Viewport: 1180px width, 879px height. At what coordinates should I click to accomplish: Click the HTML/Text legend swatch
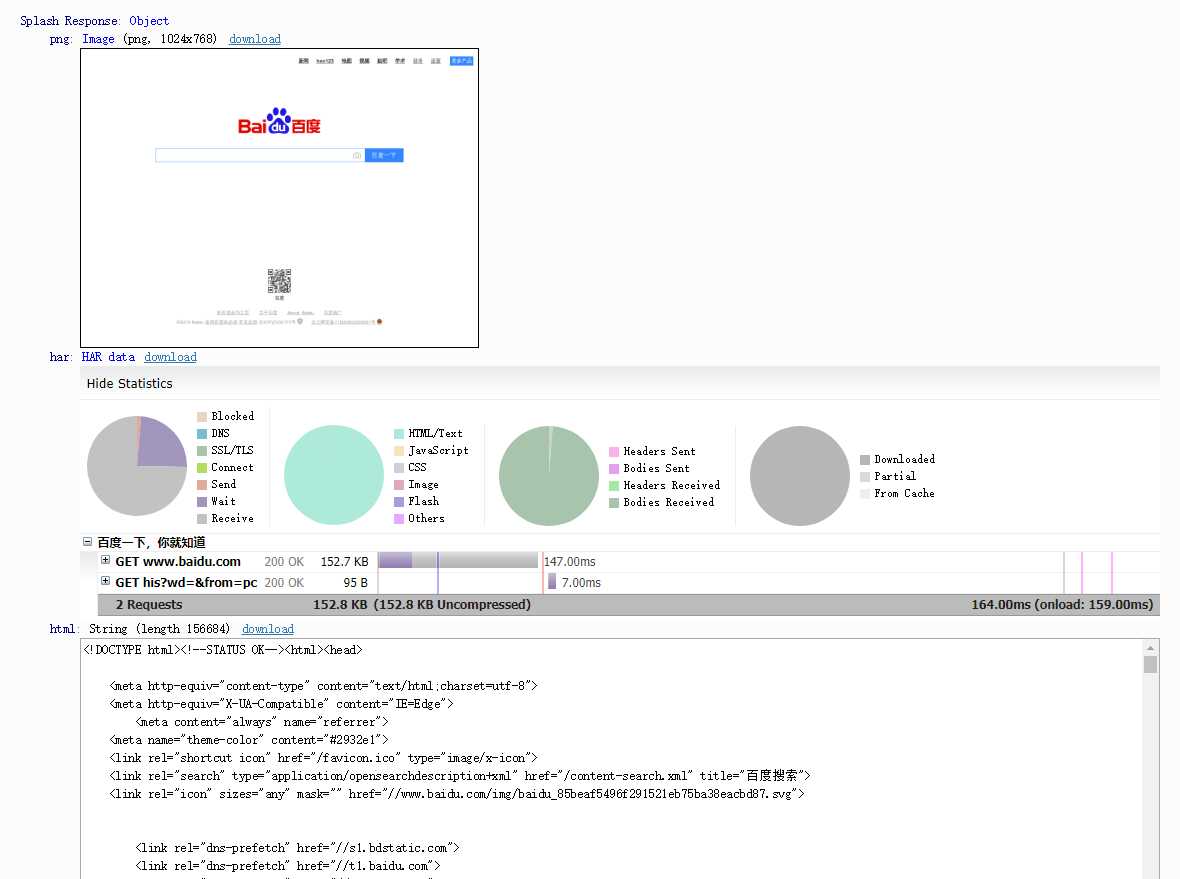(x=399, y=433)
